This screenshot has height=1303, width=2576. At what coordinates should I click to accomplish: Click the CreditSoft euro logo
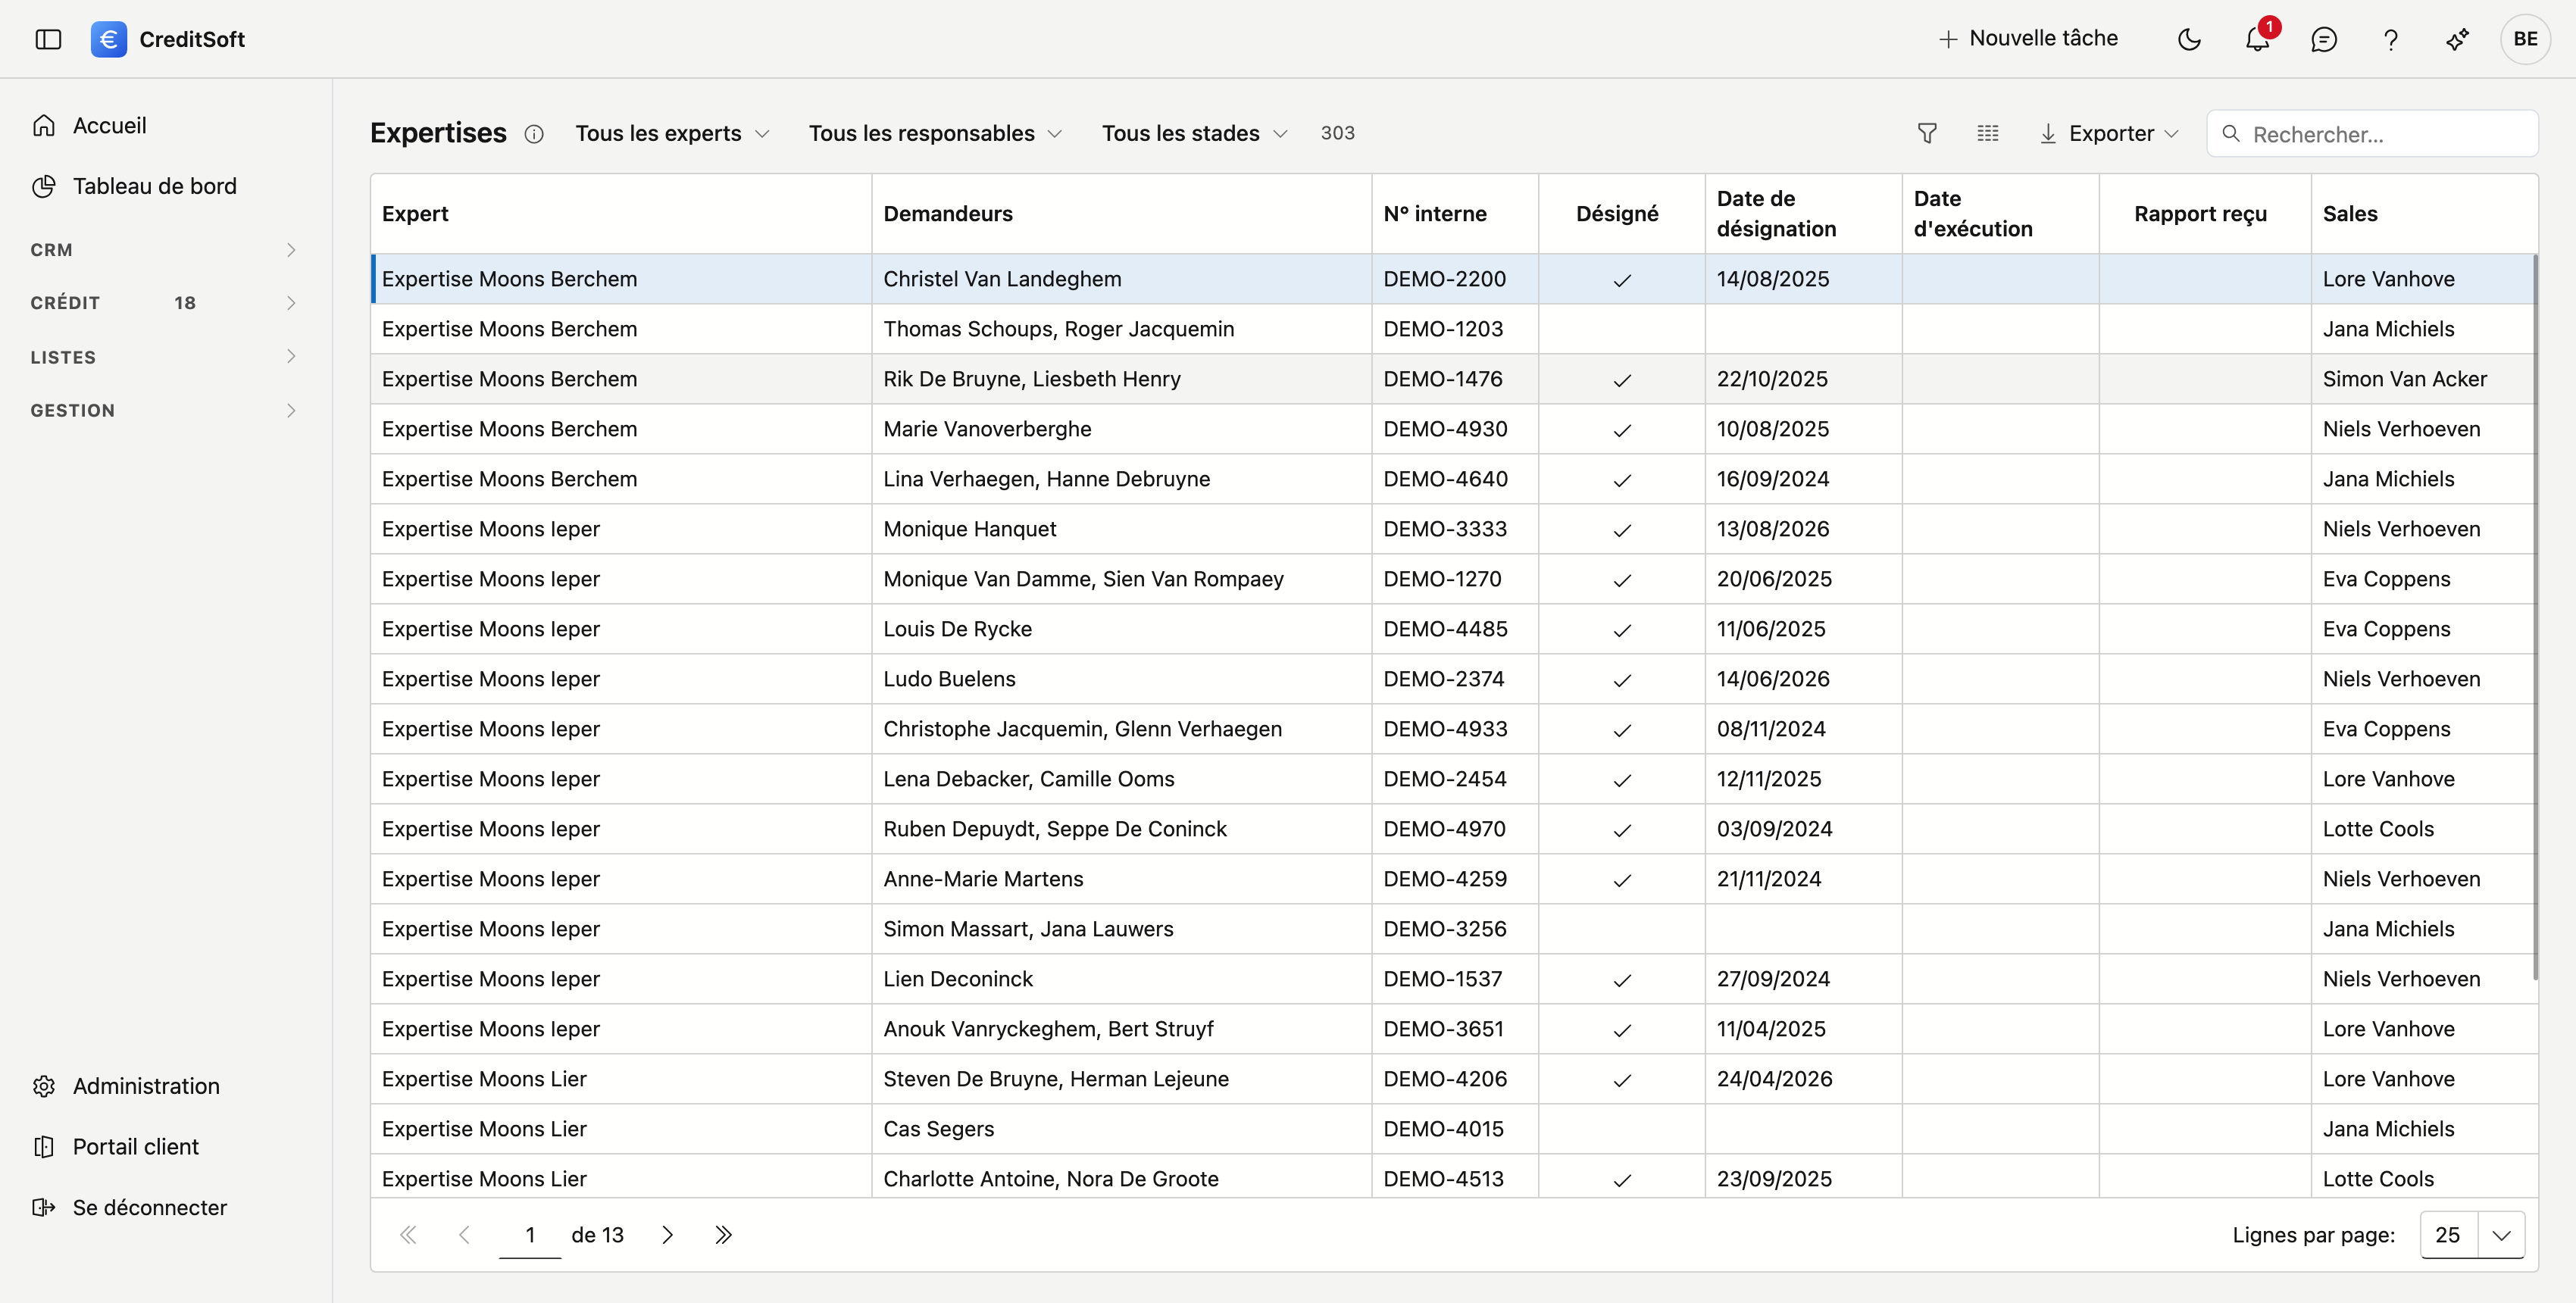tap(108, 39)
